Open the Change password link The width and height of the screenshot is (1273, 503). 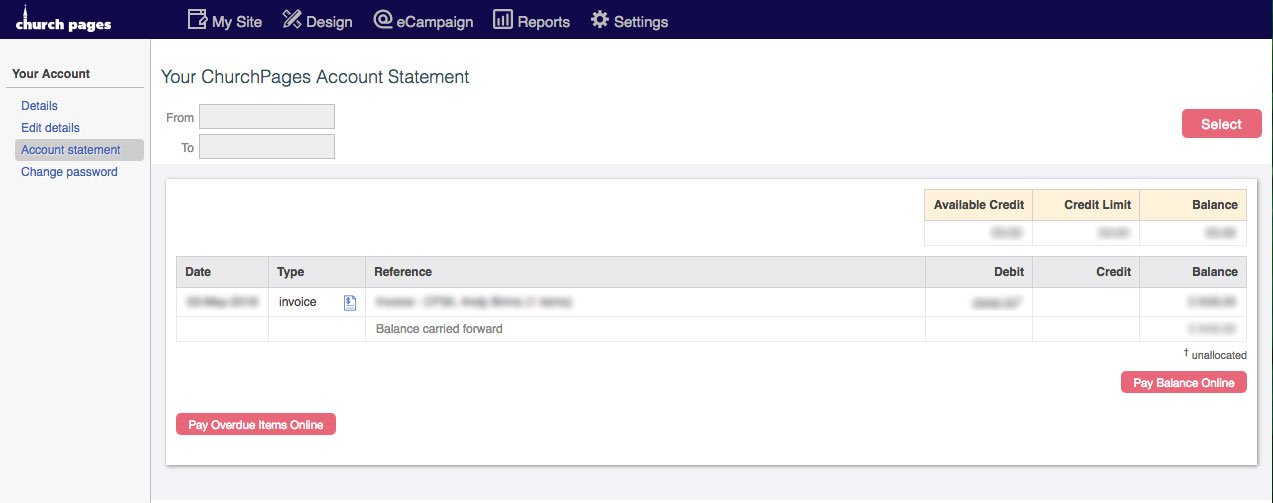[69, 172]
